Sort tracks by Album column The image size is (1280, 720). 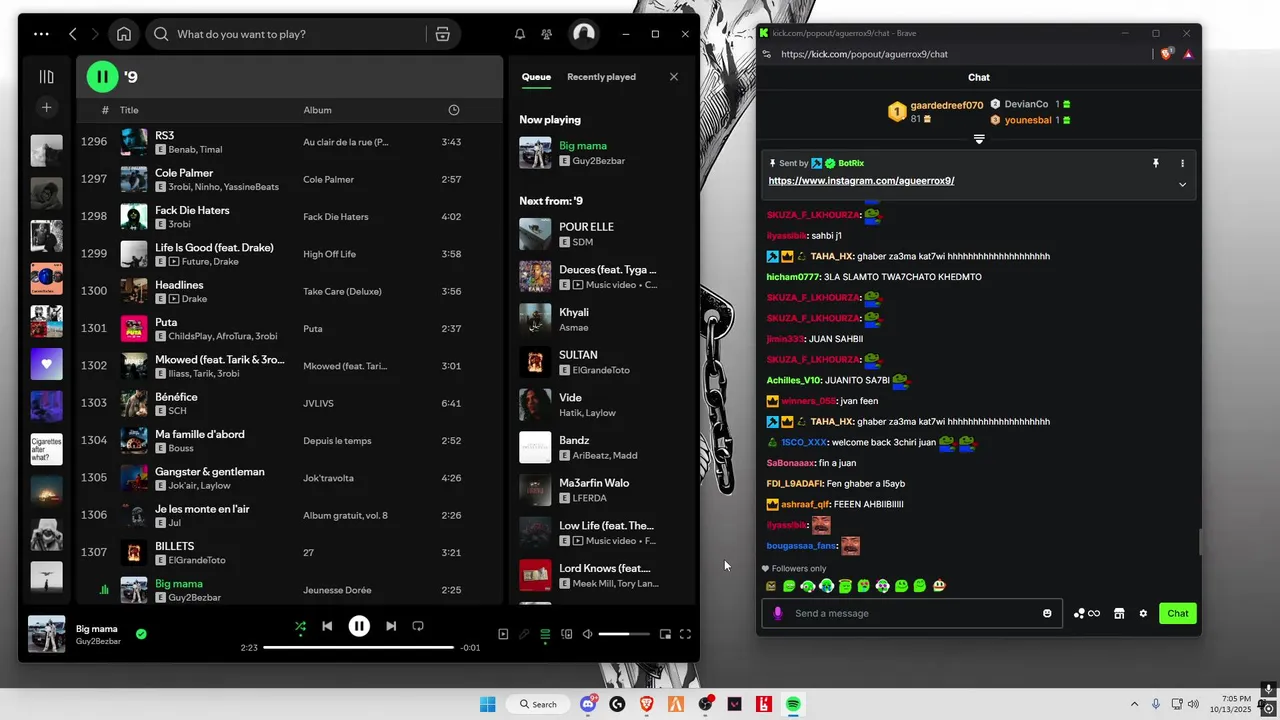[x=317, y=110]
